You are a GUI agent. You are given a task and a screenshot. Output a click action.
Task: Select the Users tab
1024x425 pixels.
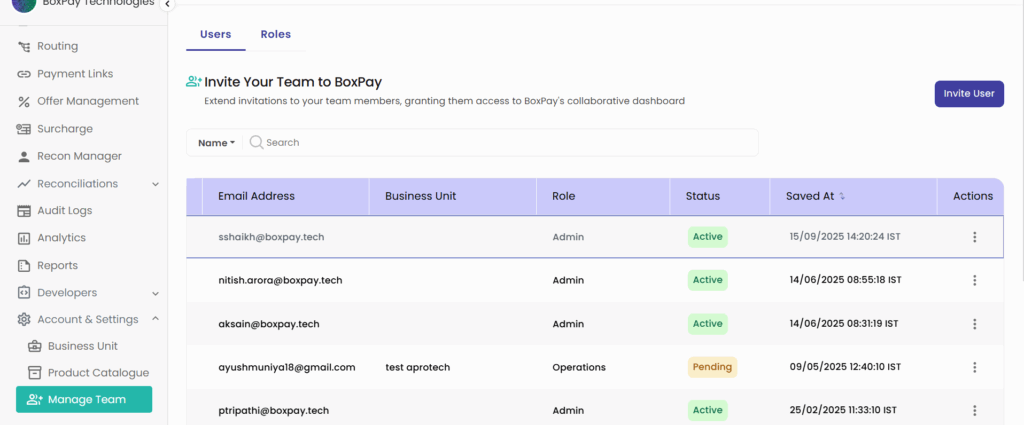click(216, 35)
